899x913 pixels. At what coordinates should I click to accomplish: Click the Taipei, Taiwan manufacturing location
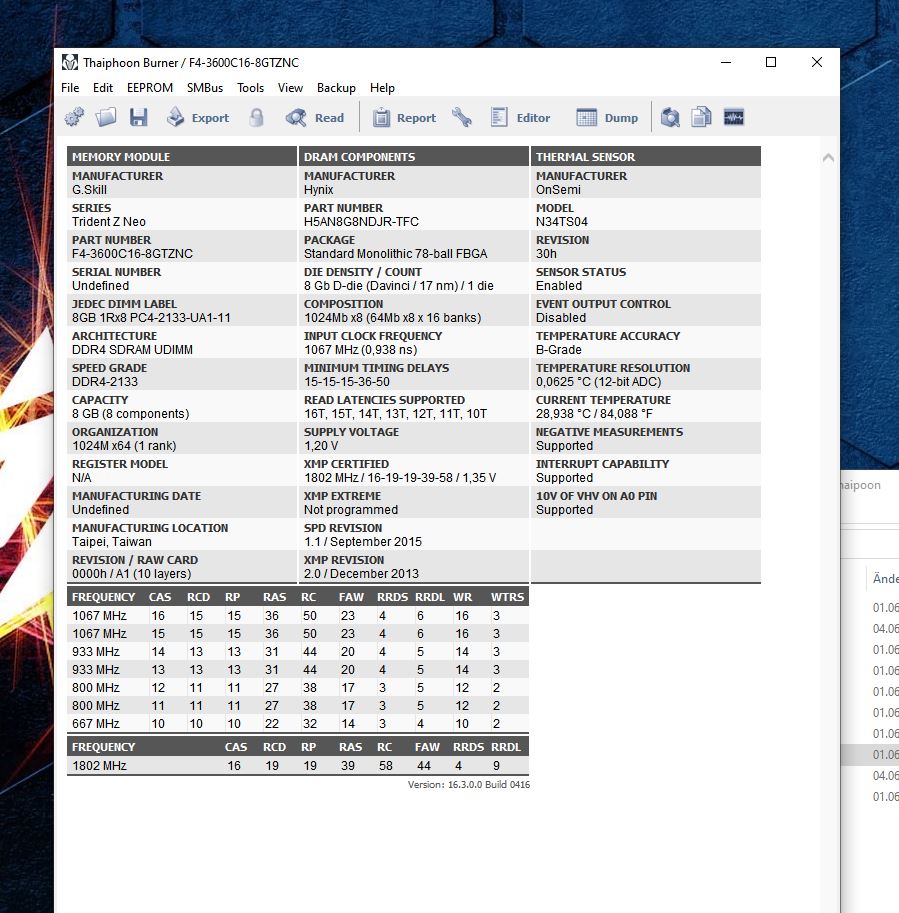(x=112, y=542)
